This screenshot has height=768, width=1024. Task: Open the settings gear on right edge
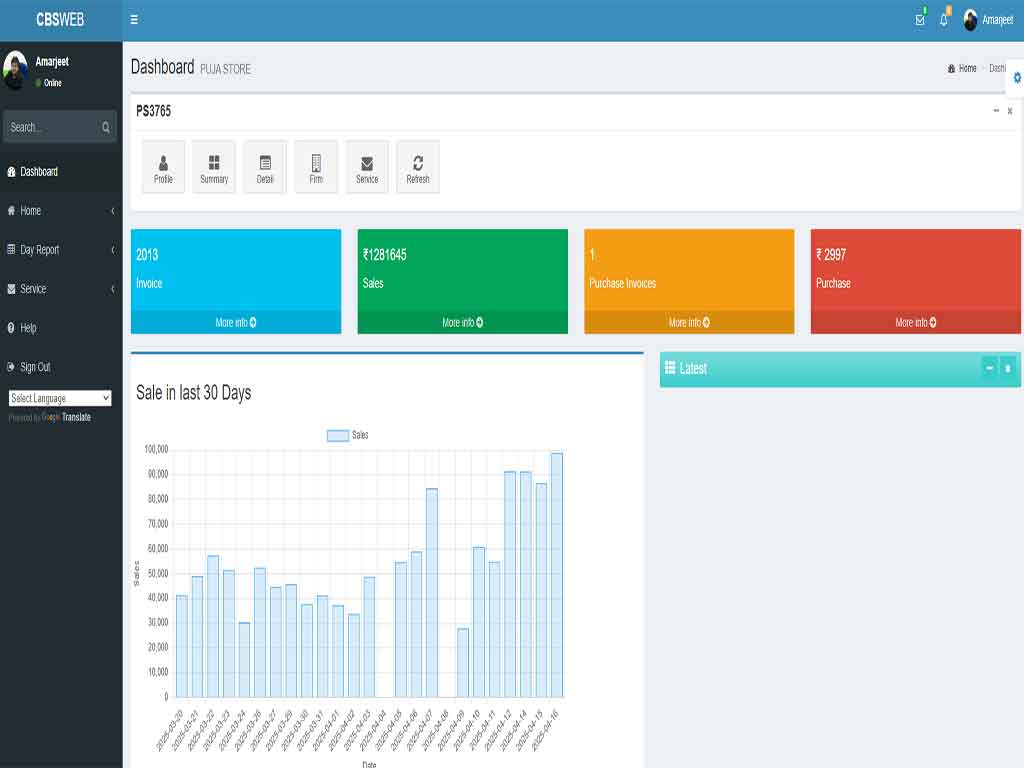tap(1017, 77)
